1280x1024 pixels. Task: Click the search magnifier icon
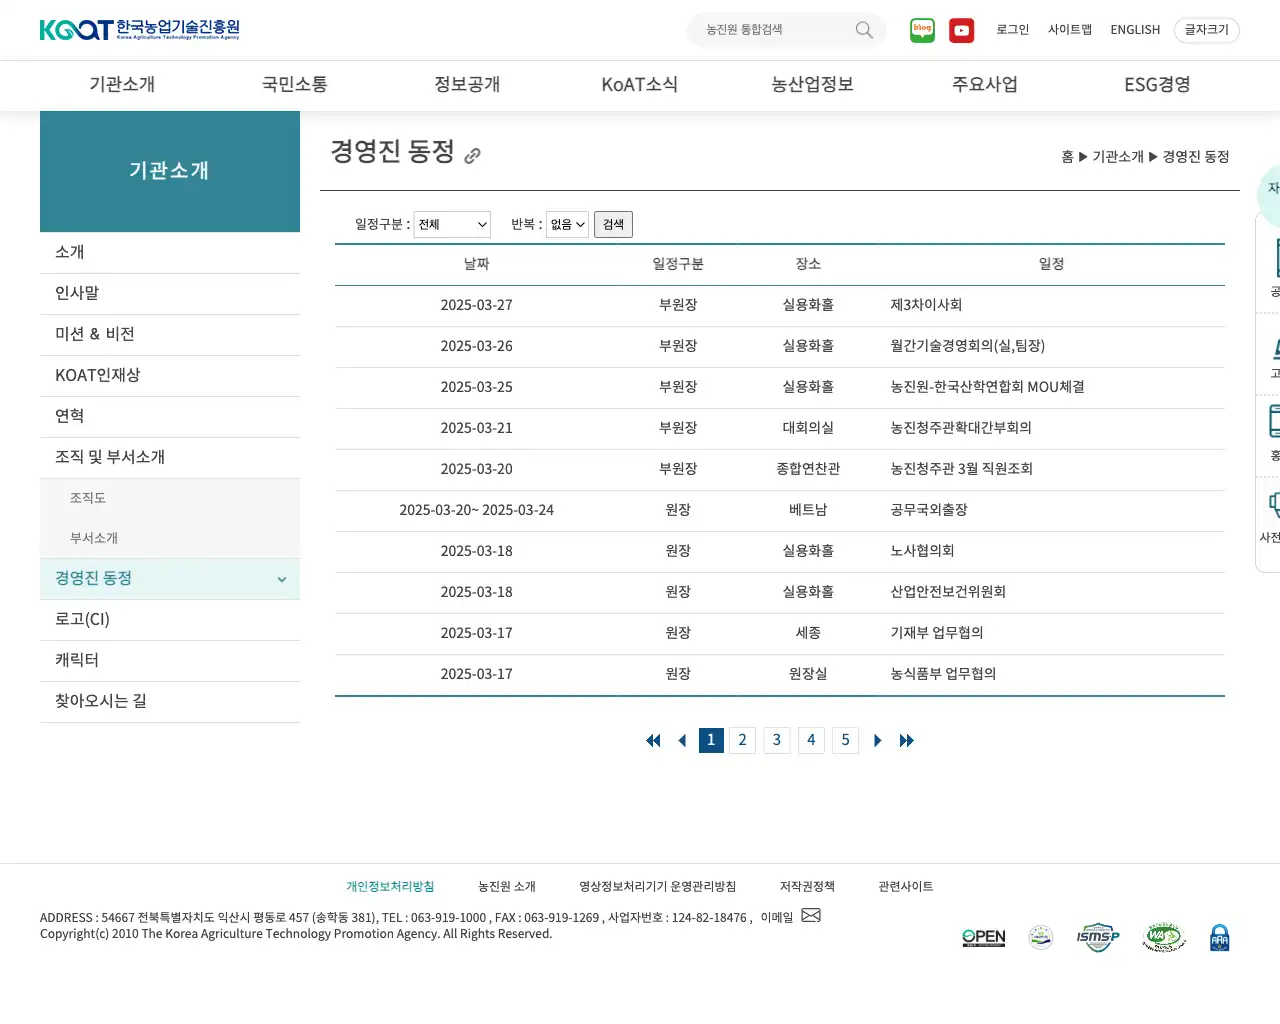[864, 30]
